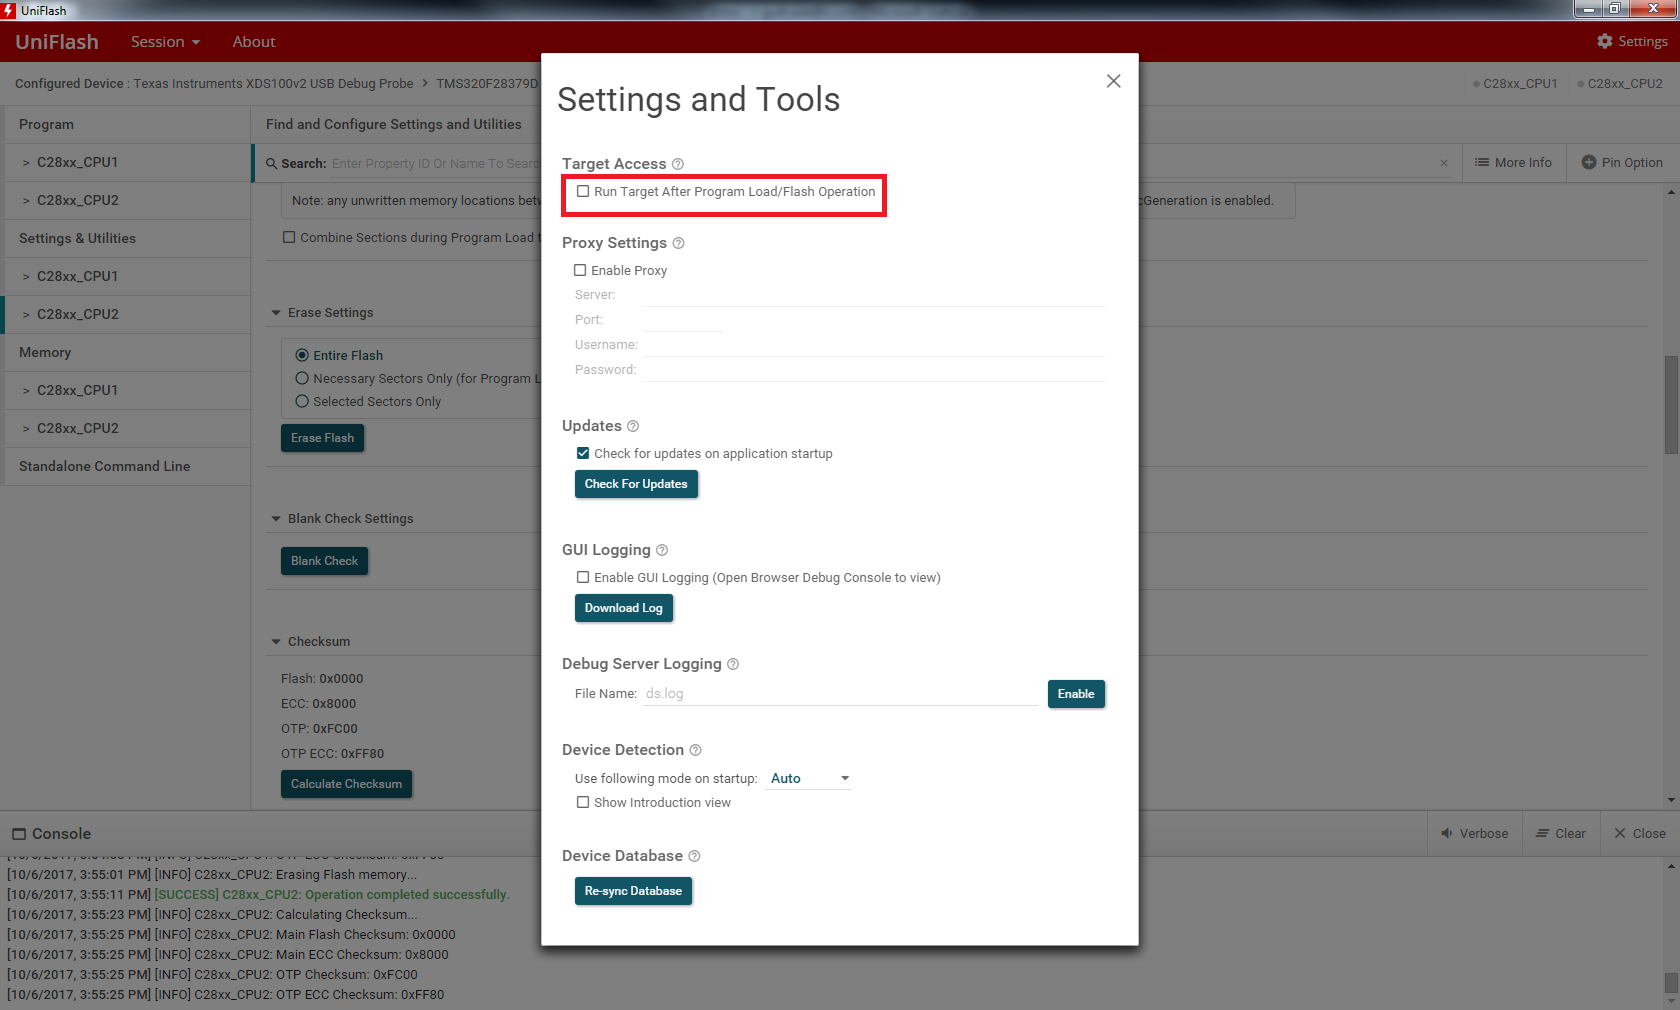This screenshot has height=1010, width=1680.
Task: Click the proxy Username input field
Action: pos(872,345)
